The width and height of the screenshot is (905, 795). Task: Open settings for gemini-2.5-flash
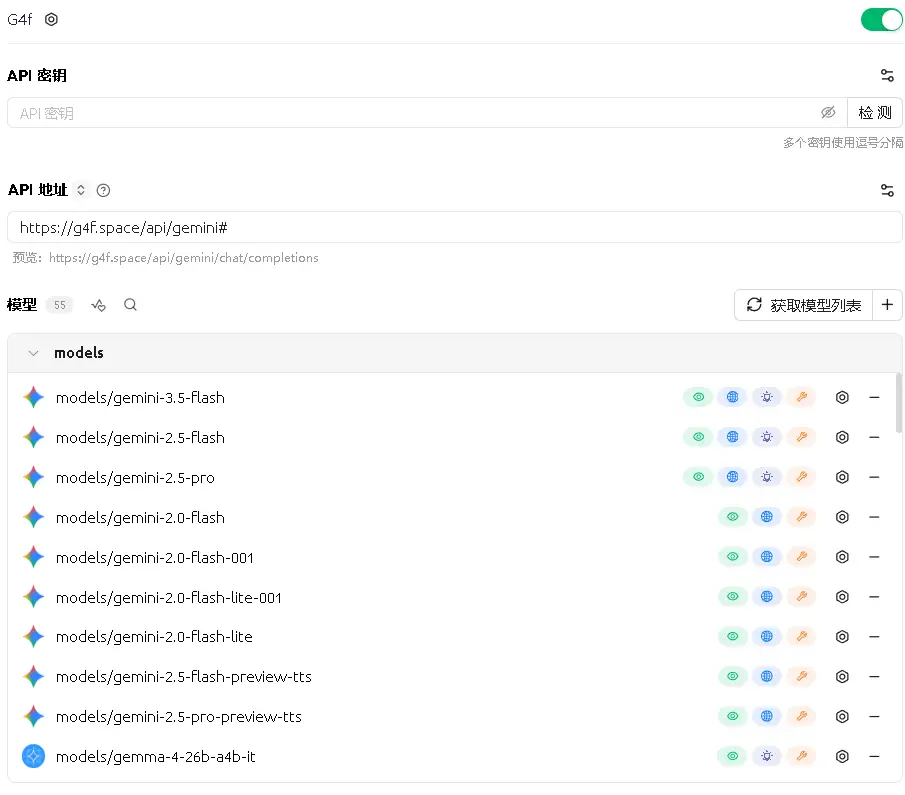pos(842,437)
